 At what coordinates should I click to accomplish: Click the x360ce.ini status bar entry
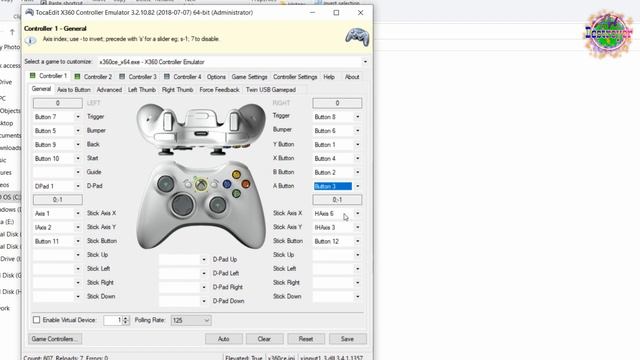coord(281,357)
